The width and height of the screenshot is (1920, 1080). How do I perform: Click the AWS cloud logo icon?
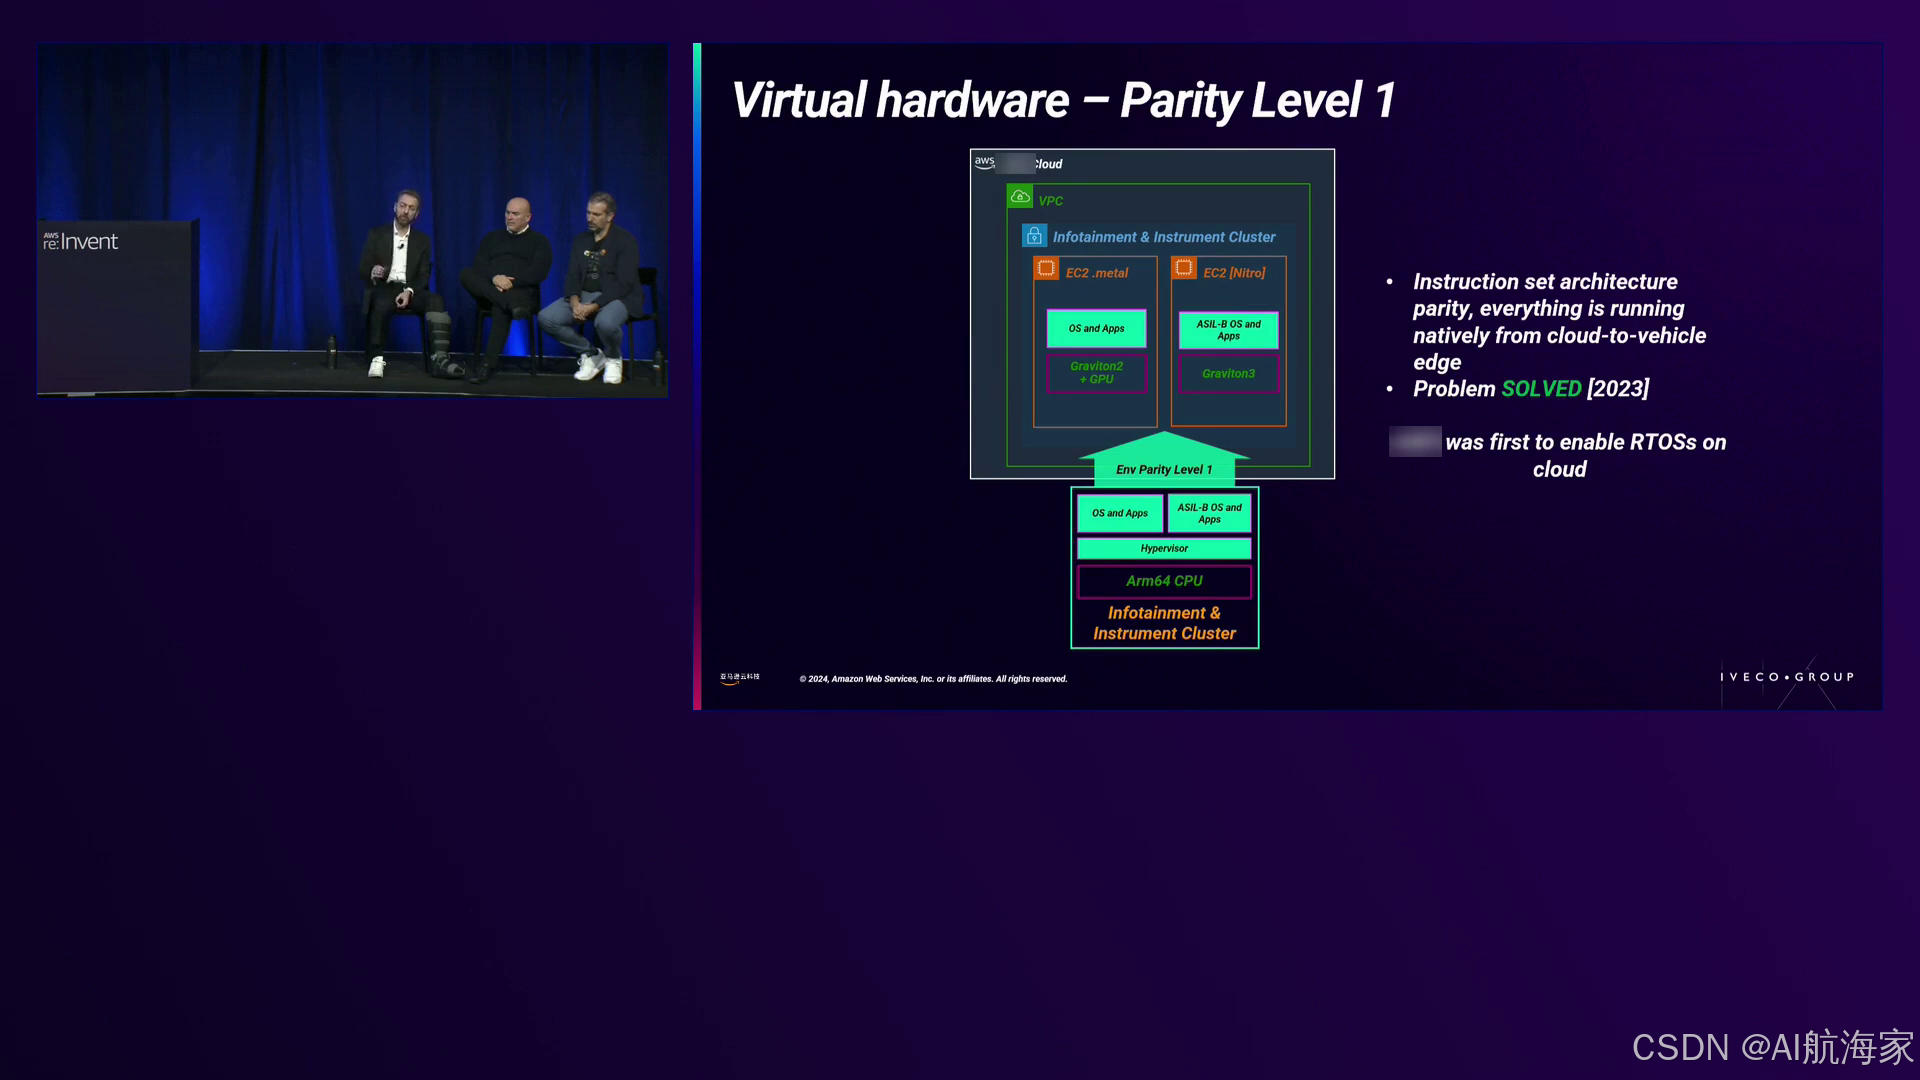(985, 162)
